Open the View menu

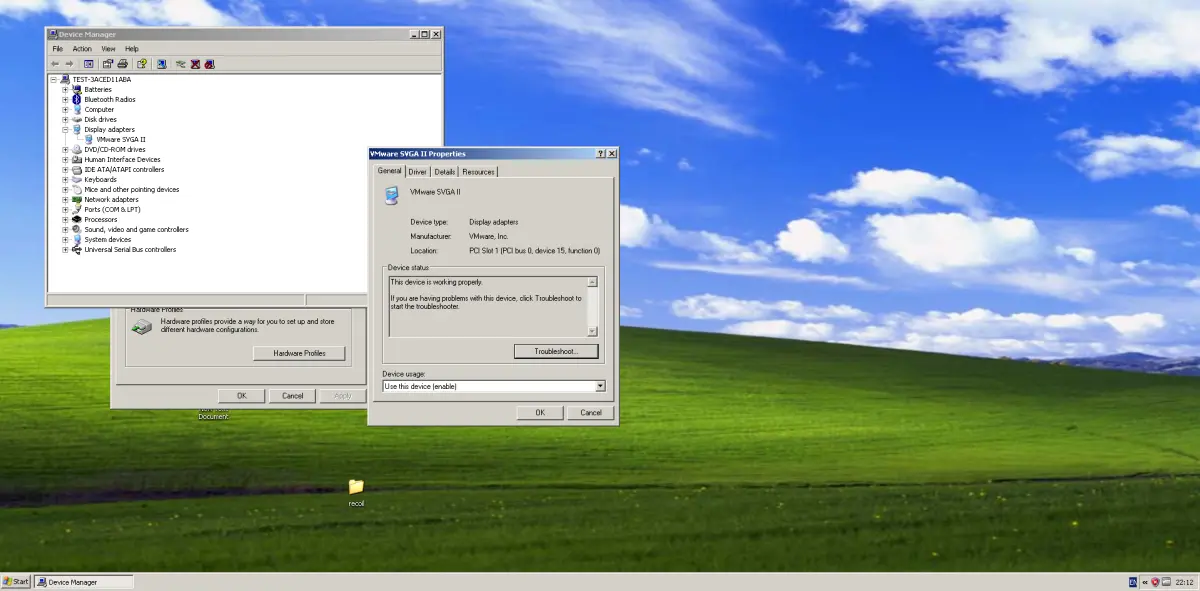point(108,48)
